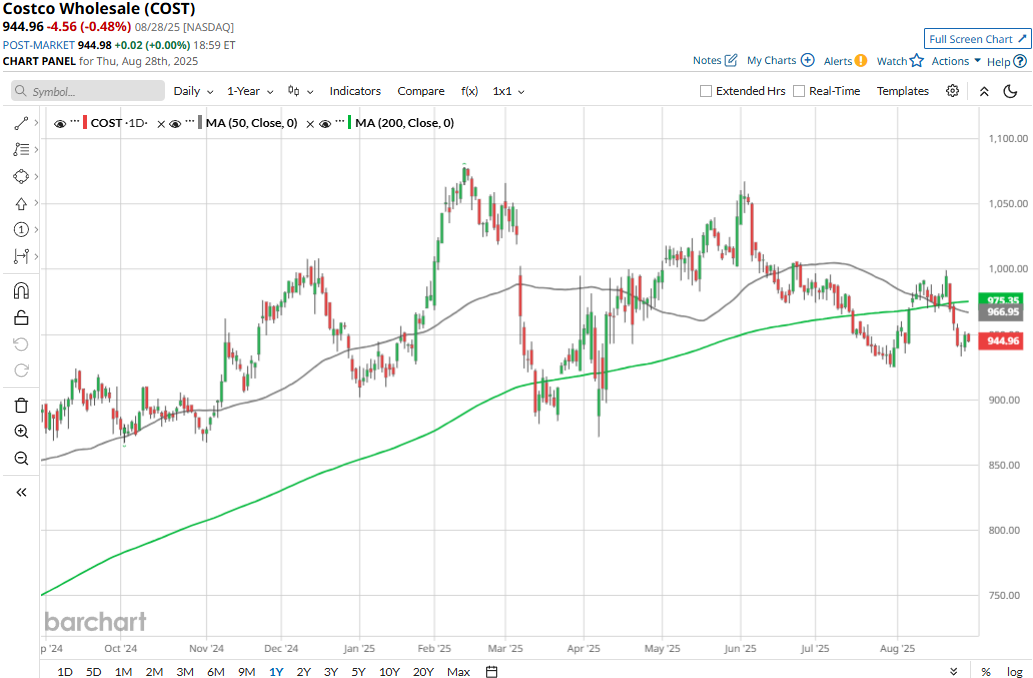
Task: Enable Real-Time checkbox
Action: point(798,91)
